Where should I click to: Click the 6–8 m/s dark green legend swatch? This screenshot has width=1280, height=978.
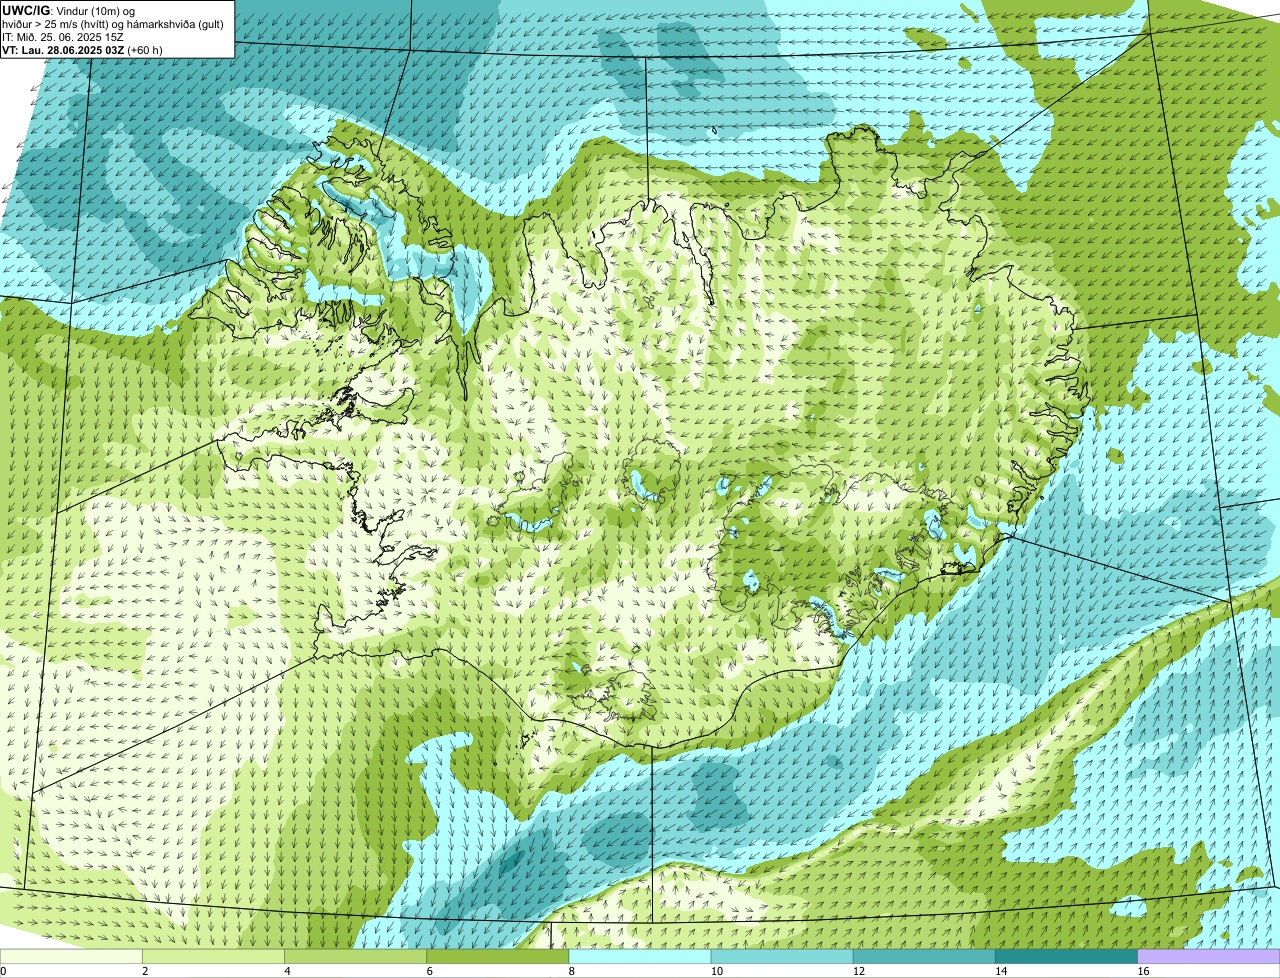[498, 957]
